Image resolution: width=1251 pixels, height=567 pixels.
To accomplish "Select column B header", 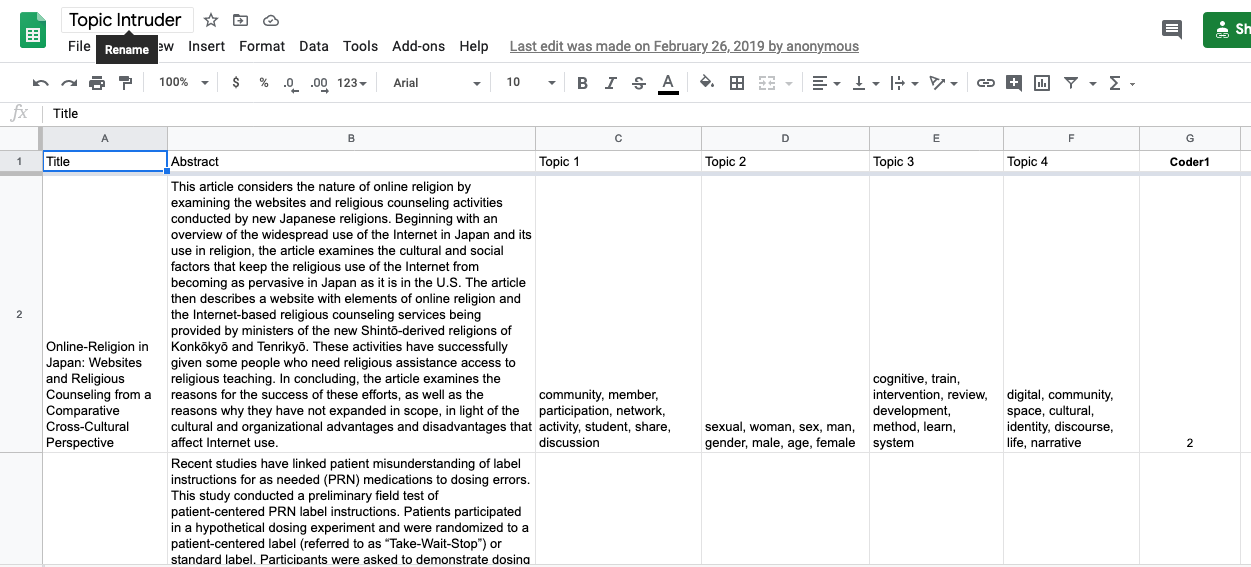I will (351, 138).
